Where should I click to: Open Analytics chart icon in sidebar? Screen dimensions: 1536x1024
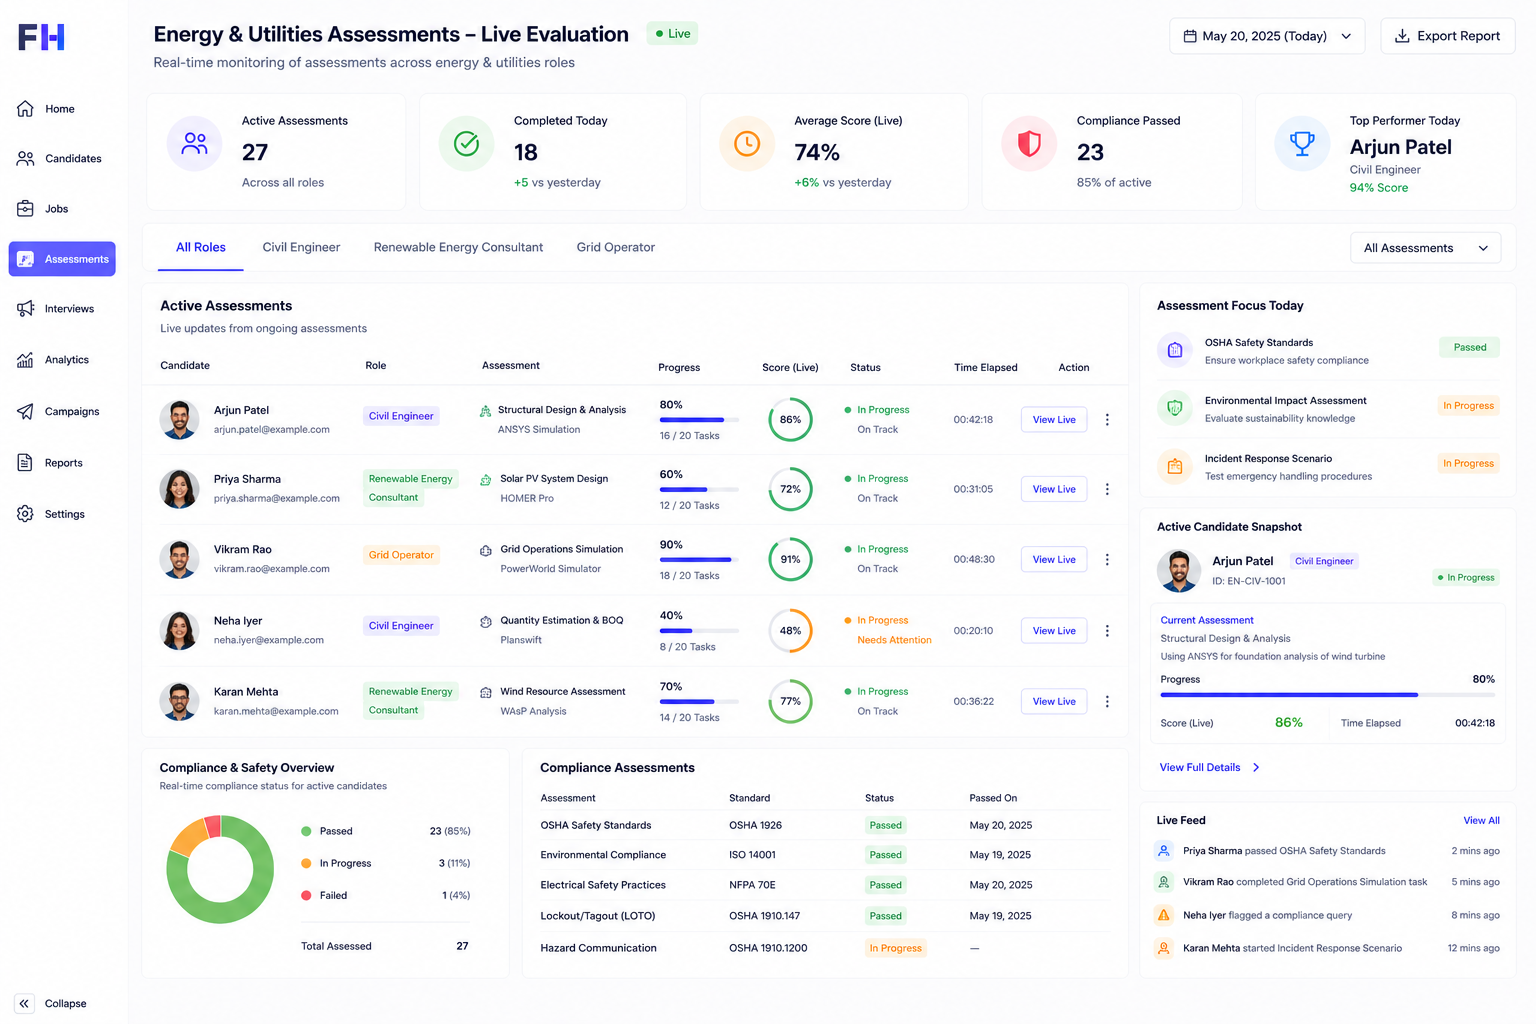[25, 360]
